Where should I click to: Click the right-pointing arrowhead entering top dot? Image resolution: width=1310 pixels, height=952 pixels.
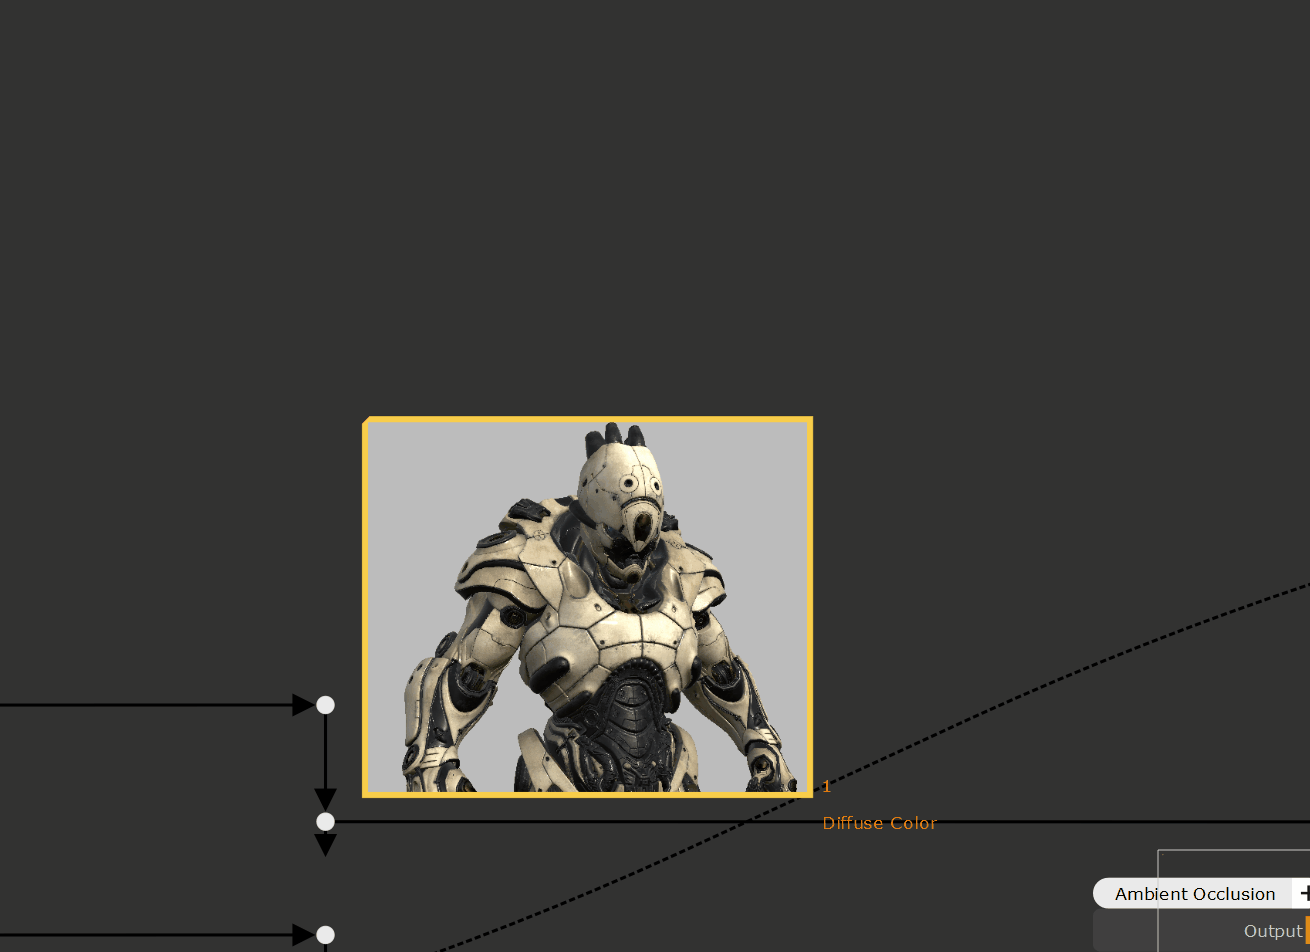coord(303,705)
